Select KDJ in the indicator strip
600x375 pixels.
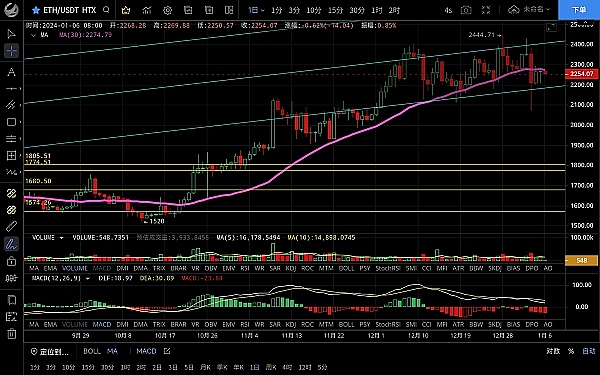291,268
